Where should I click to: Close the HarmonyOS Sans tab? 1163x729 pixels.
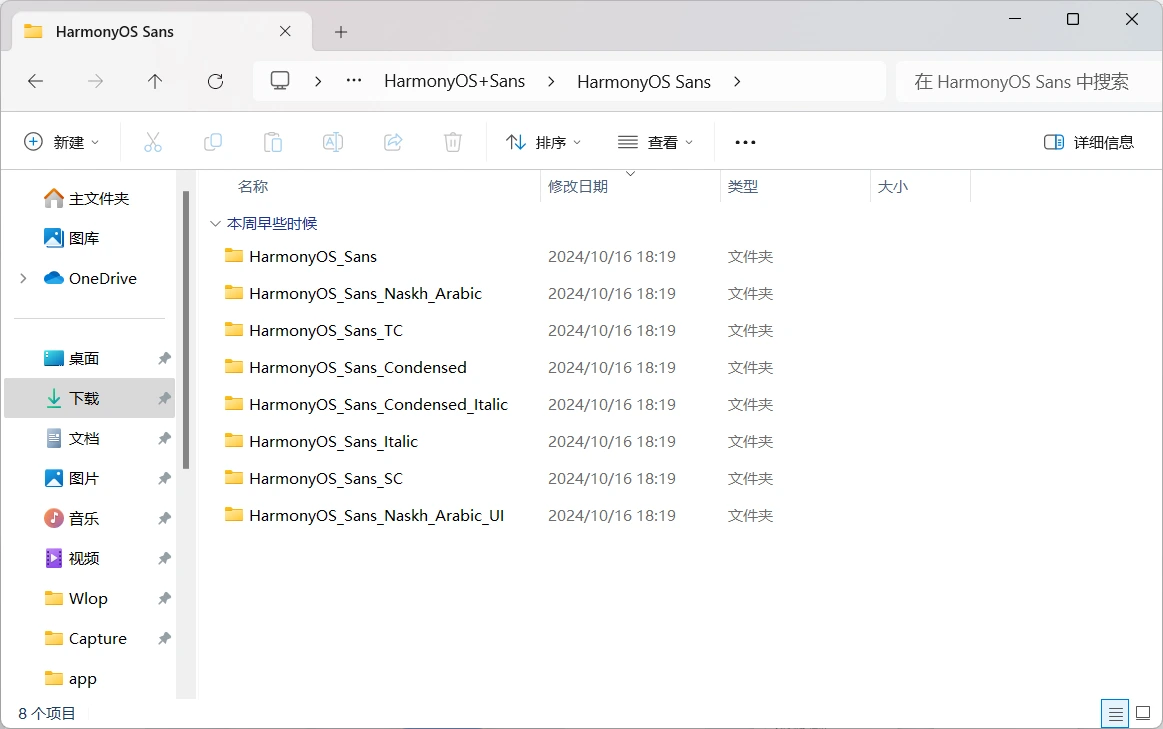pos(285,32)
